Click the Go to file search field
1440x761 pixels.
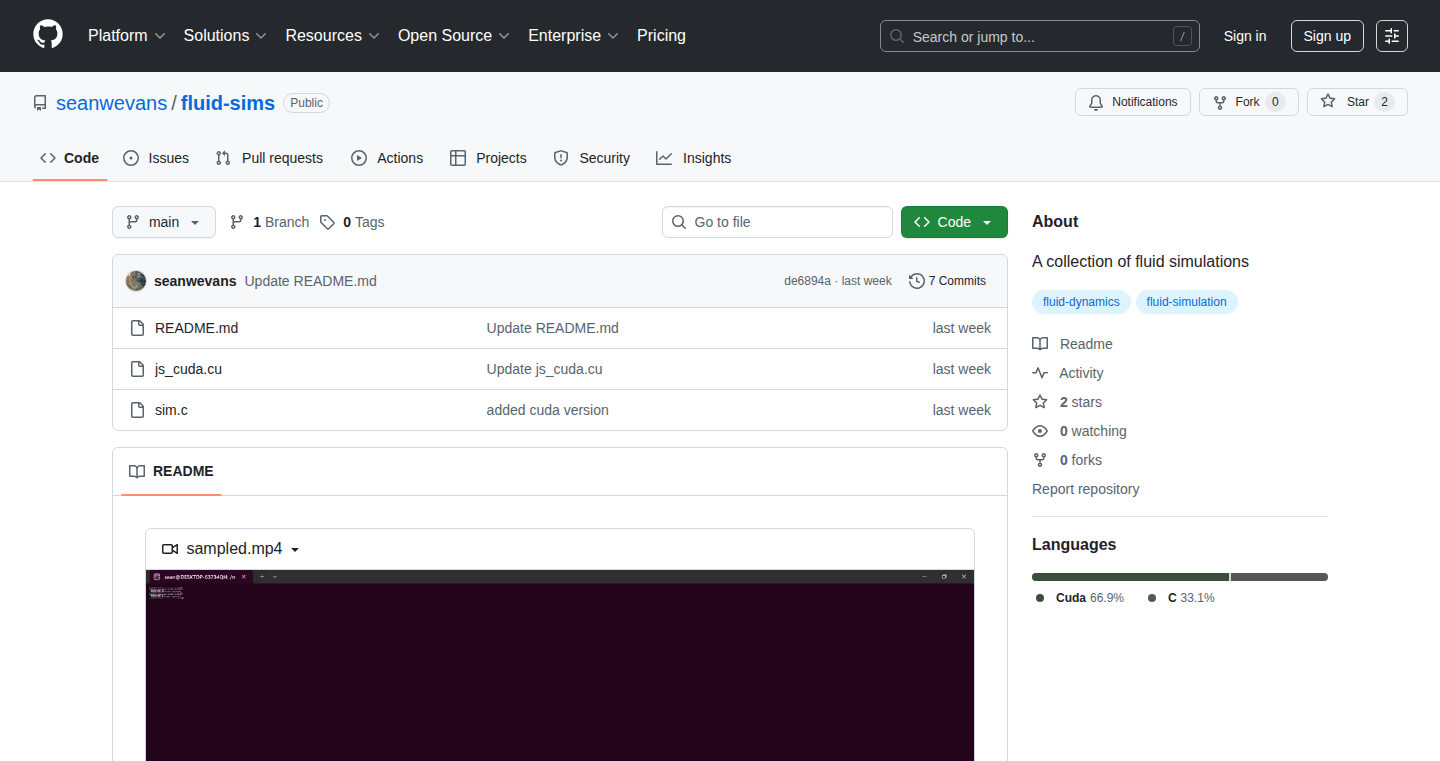(x=777, y=222)
